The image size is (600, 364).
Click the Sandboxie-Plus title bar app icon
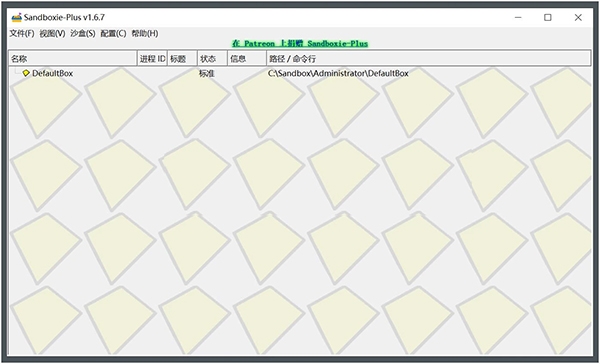16,18
